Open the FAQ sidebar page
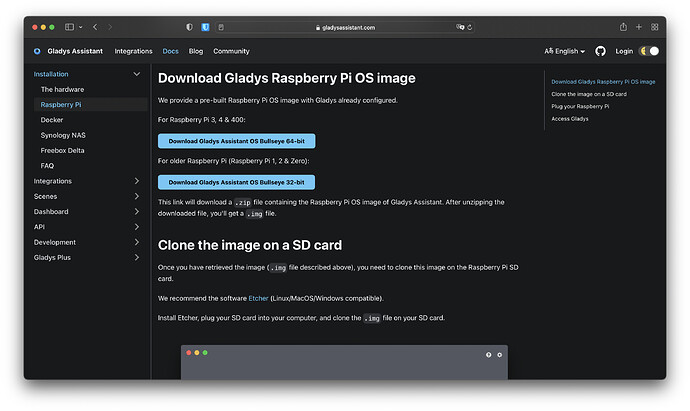 coord(47,166)
